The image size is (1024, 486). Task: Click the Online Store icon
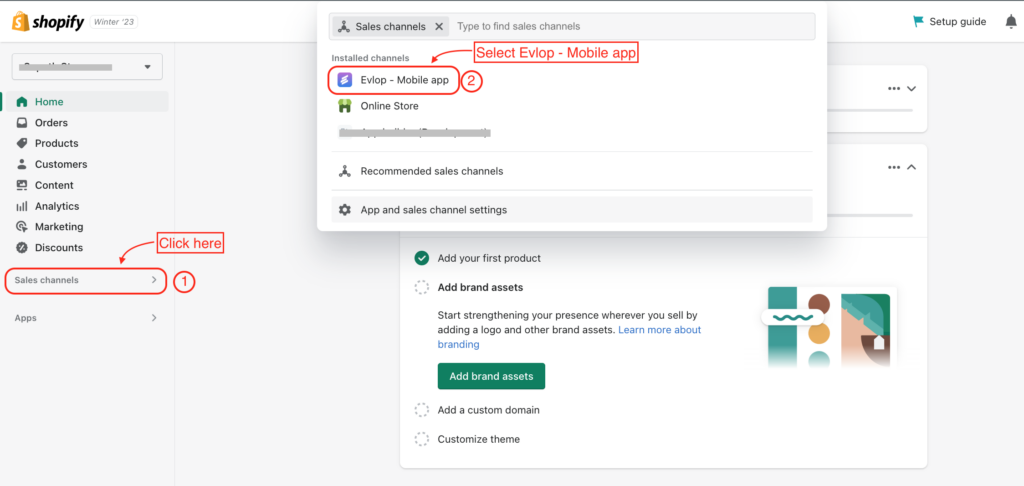pyautogui.click(x=344, y=106)
